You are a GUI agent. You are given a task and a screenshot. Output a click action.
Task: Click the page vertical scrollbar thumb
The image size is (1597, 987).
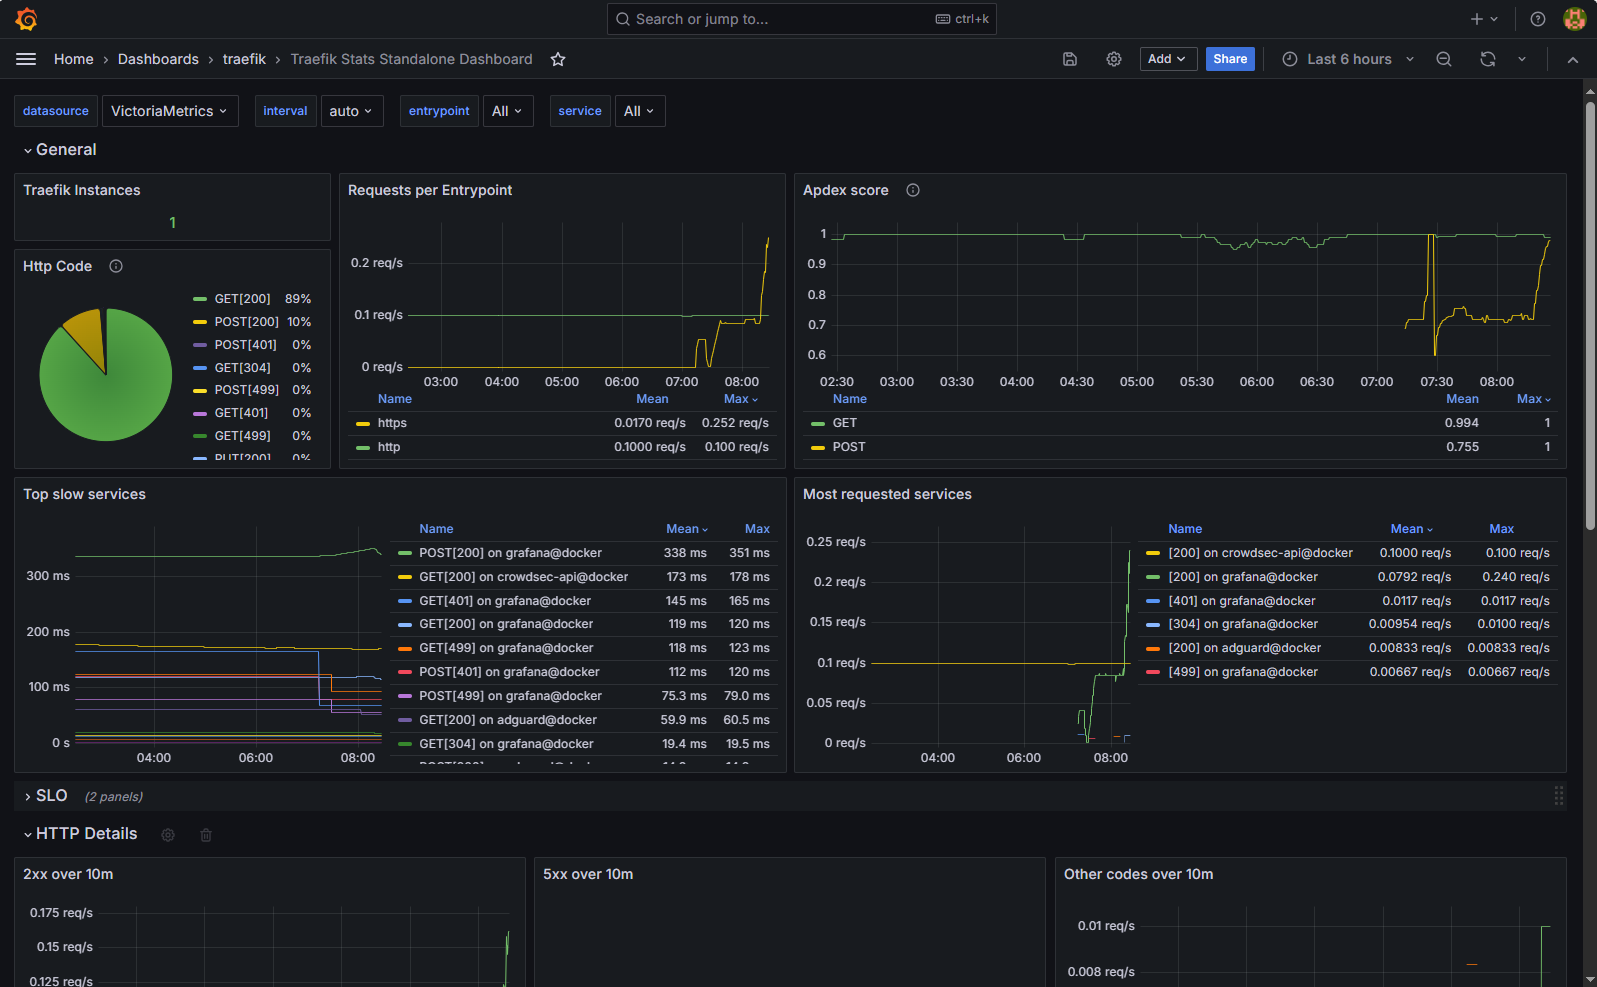click(1590, 315)
